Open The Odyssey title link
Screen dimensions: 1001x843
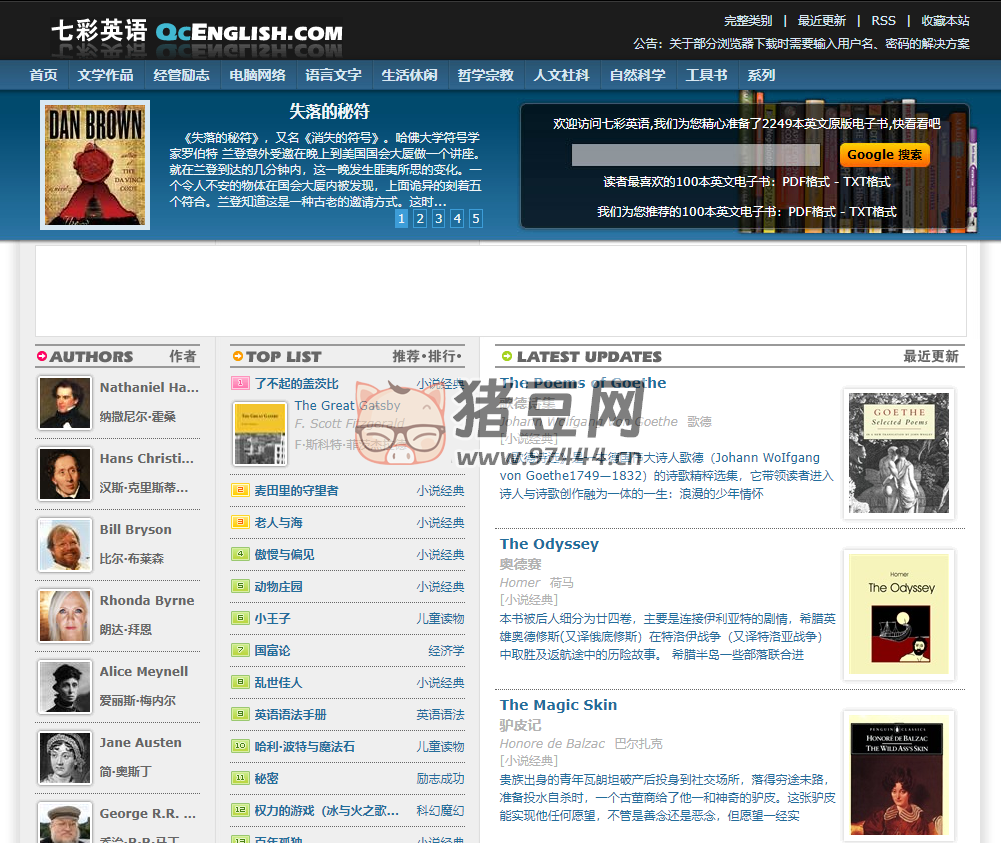pos(549,544)
